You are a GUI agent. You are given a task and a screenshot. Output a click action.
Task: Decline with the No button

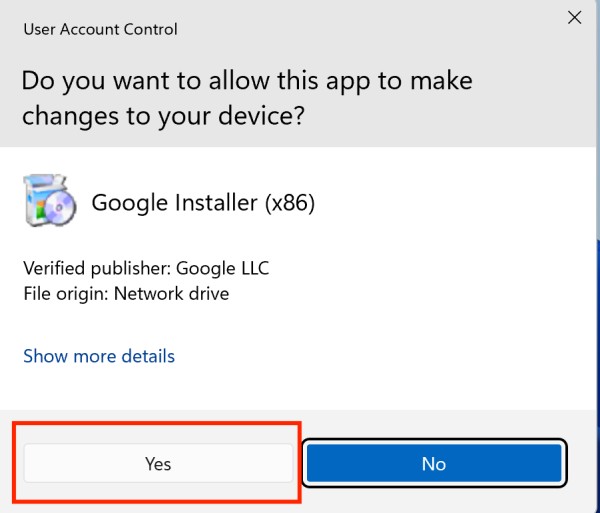click(x=434, y=463)
